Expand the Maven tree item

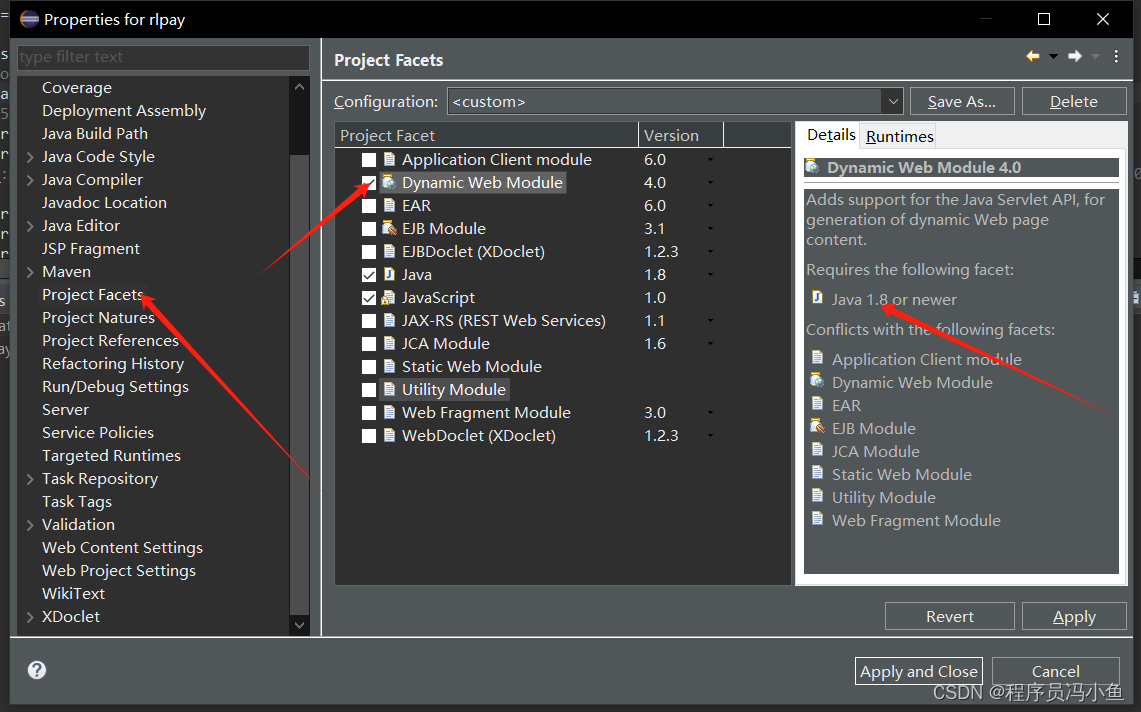click(29, 271)
